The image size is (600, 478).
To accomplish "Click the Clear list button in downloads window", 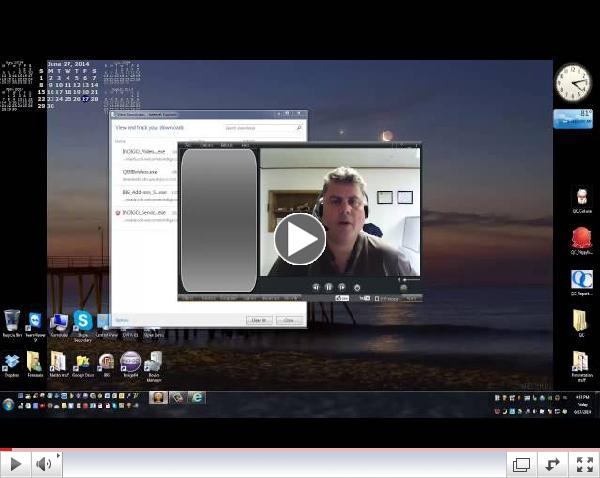I will tap(259, 320).
